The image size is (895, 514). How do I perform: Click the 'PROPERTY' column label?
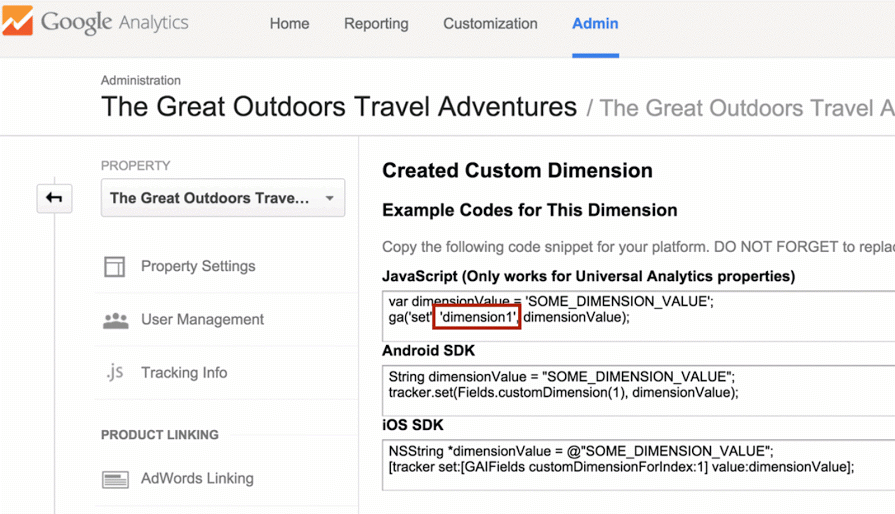[x=136, y=165]
